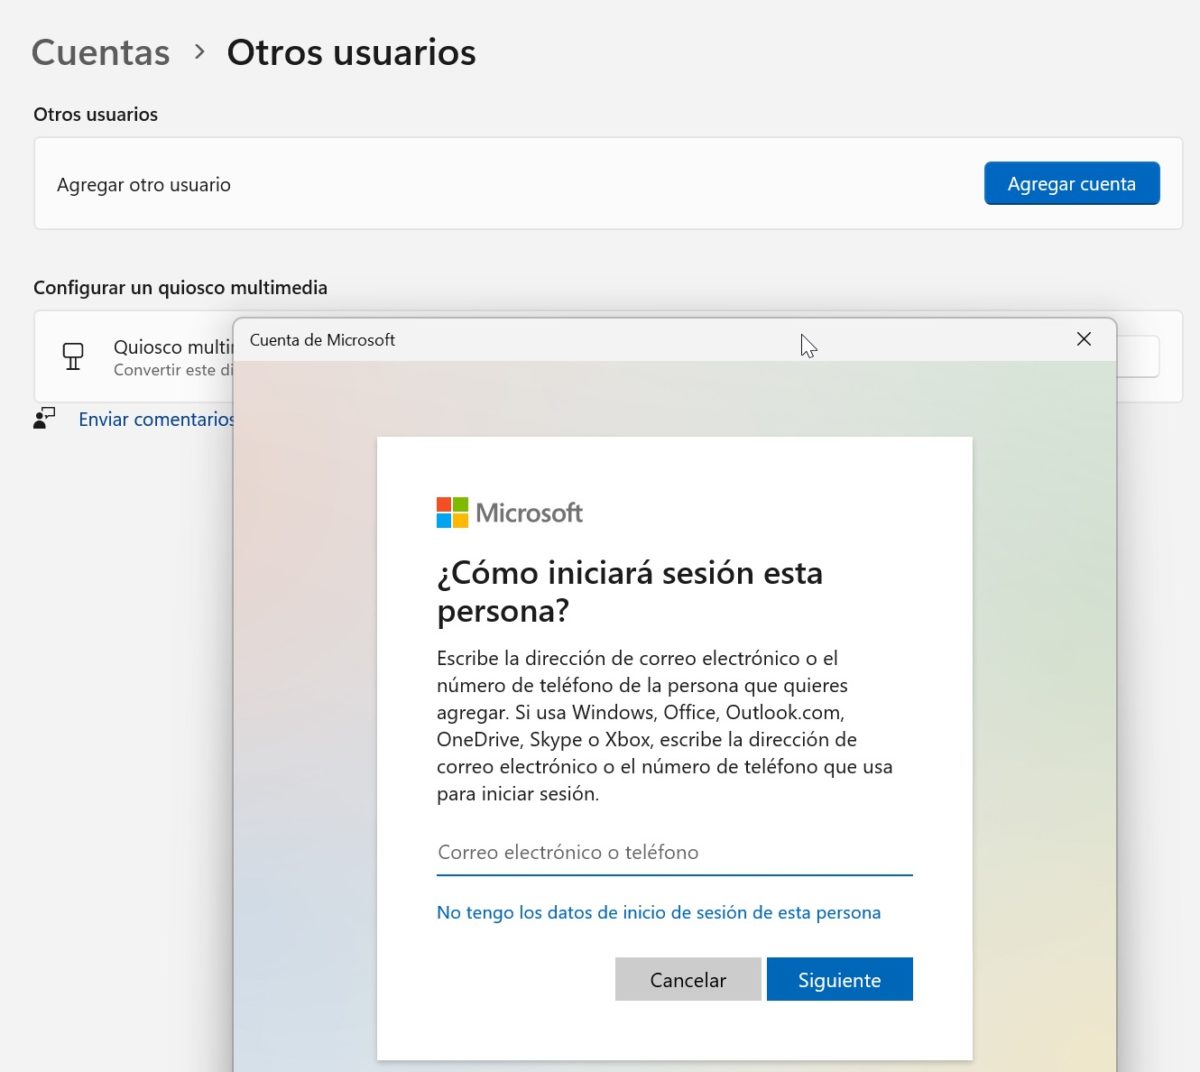The height and width of the screenshot is (1072, 1200).
Task: Open 'No tengo los datos de inicio' link
Action: (x=658, y=912)
